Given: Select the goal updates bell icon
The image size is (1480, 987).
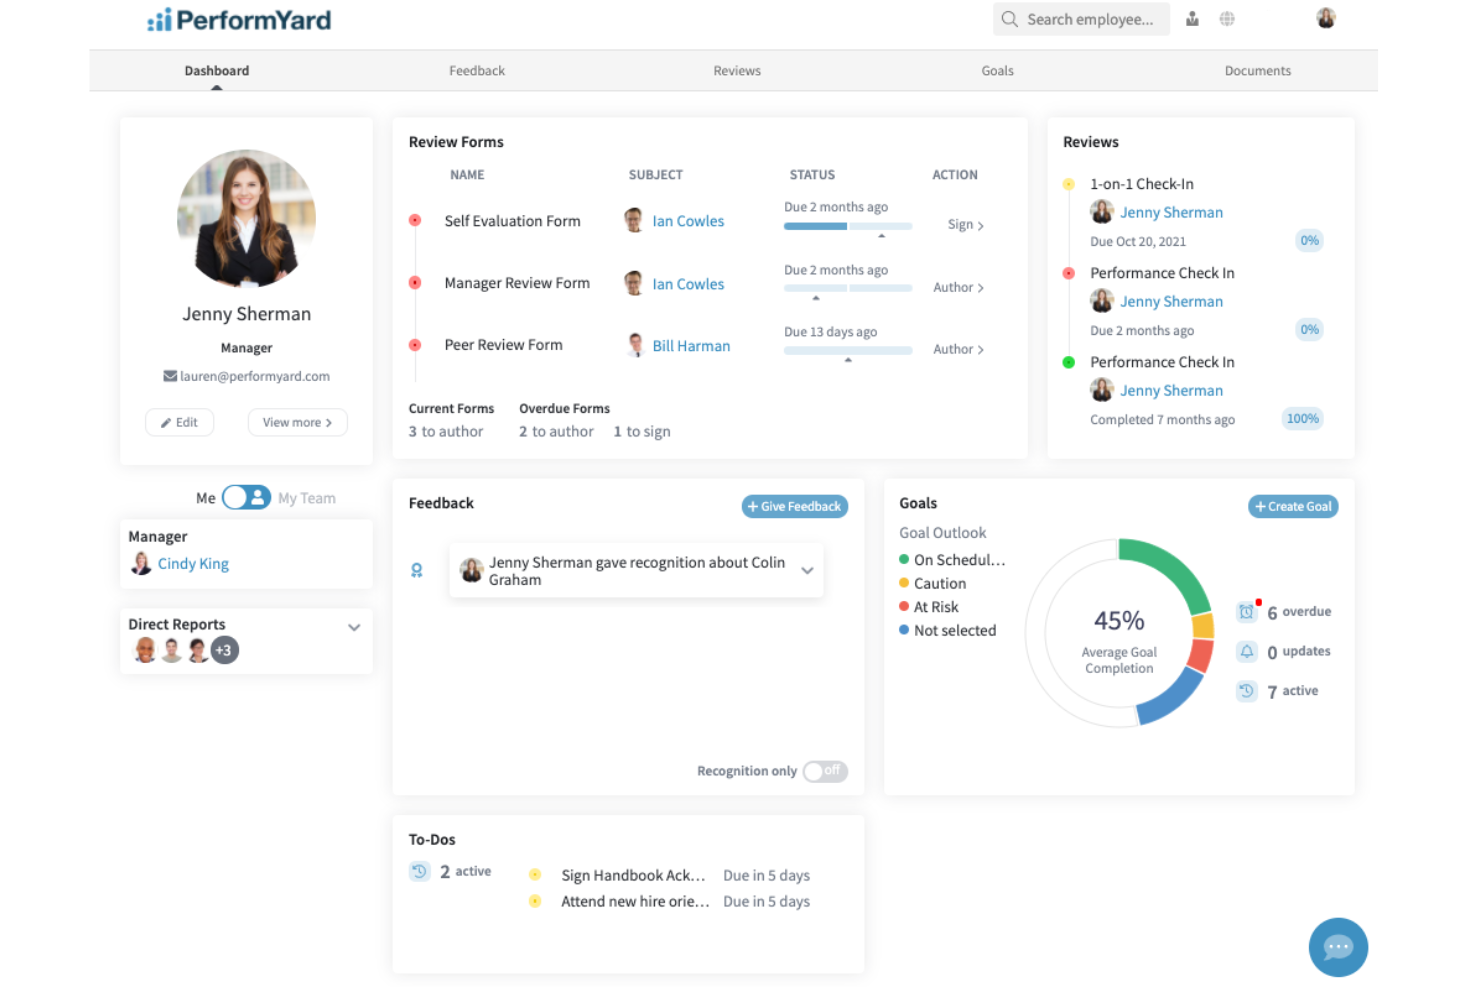Looking at the screenshot, I should click(1247, 651).
